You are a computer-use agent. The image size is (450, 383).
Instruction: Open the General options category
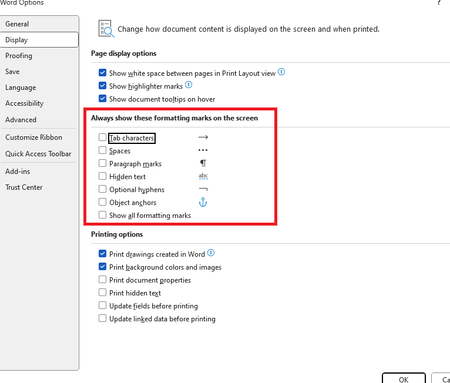39,24
